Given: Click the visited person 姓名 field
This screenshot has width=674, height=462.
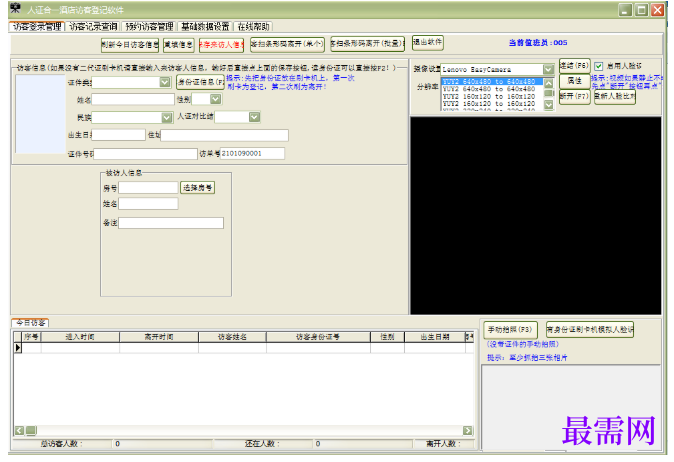Looking at the screenshot, I should pyautogui.click(x=148, y=204).
